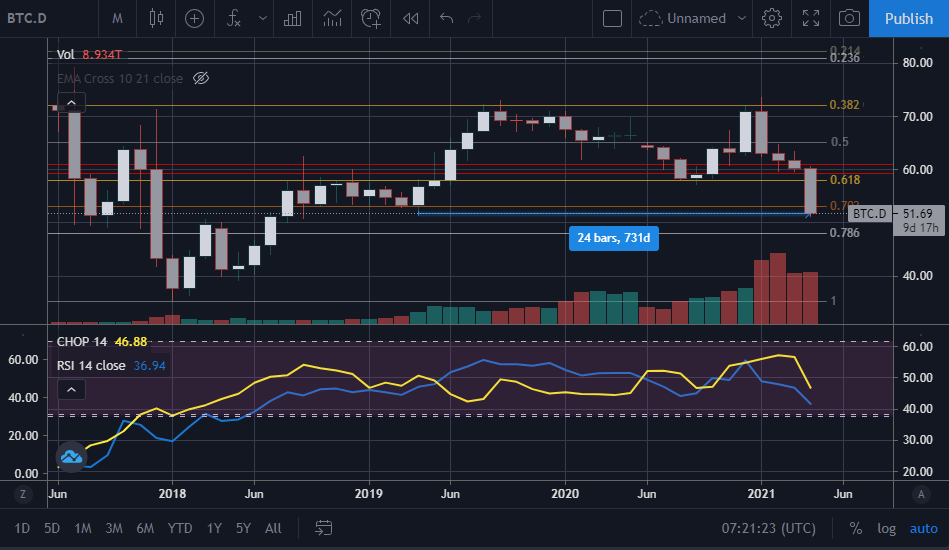Click the EMA Cross 10 21 close label

(120, 78)
